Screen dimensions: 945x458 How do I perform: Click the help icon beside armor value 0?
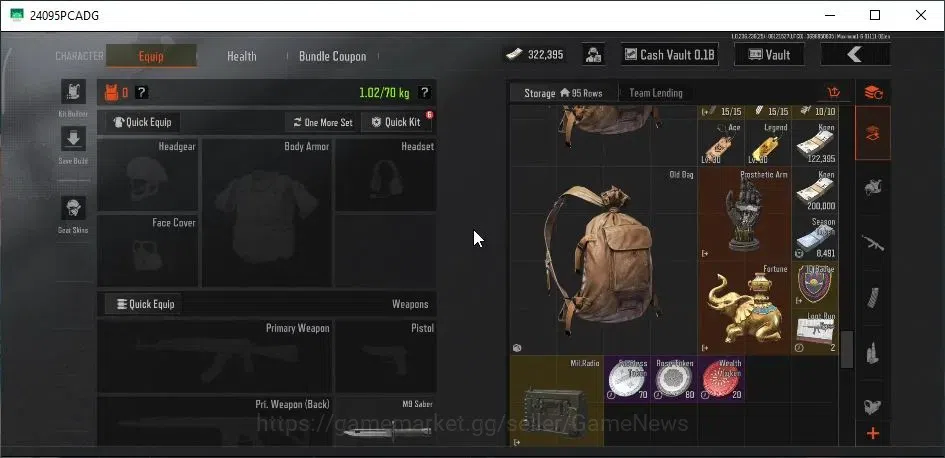pos(141,93)
